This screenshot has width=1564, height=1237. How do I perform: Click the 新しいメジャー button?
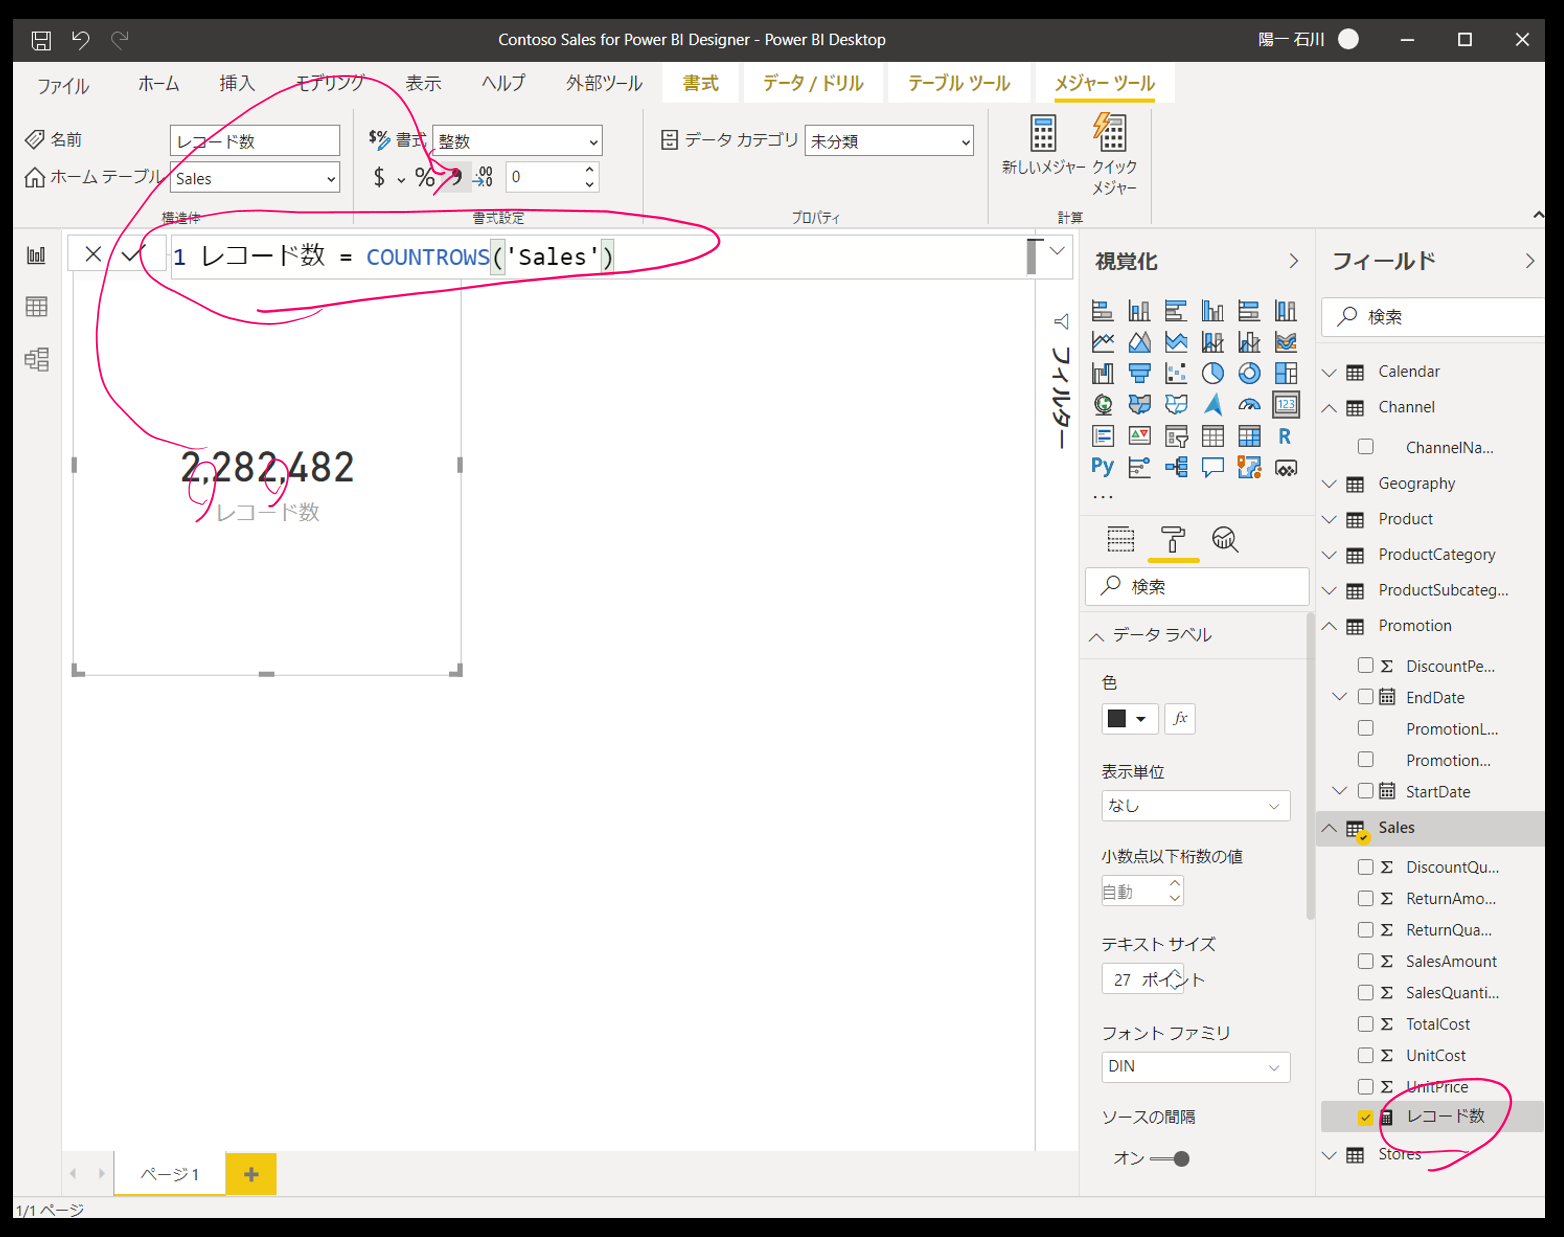tap(1043, 145)
